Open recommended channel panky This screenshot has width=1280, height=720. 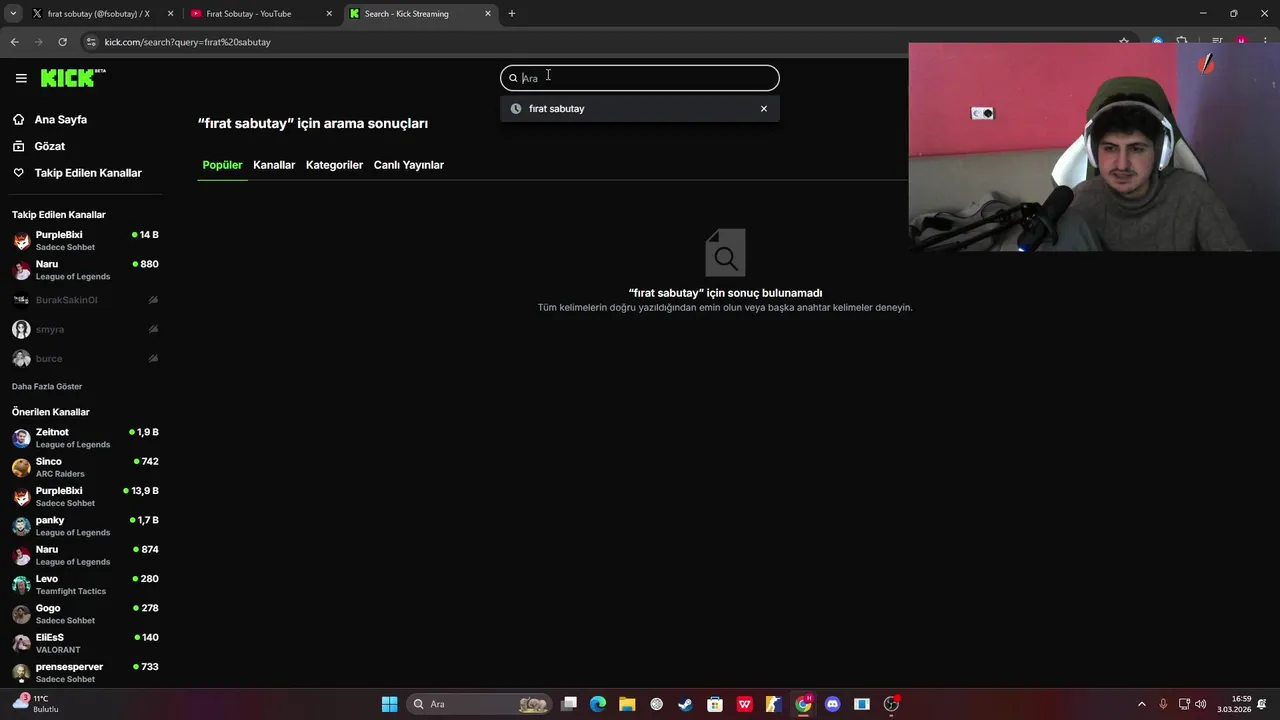point(85,526)
